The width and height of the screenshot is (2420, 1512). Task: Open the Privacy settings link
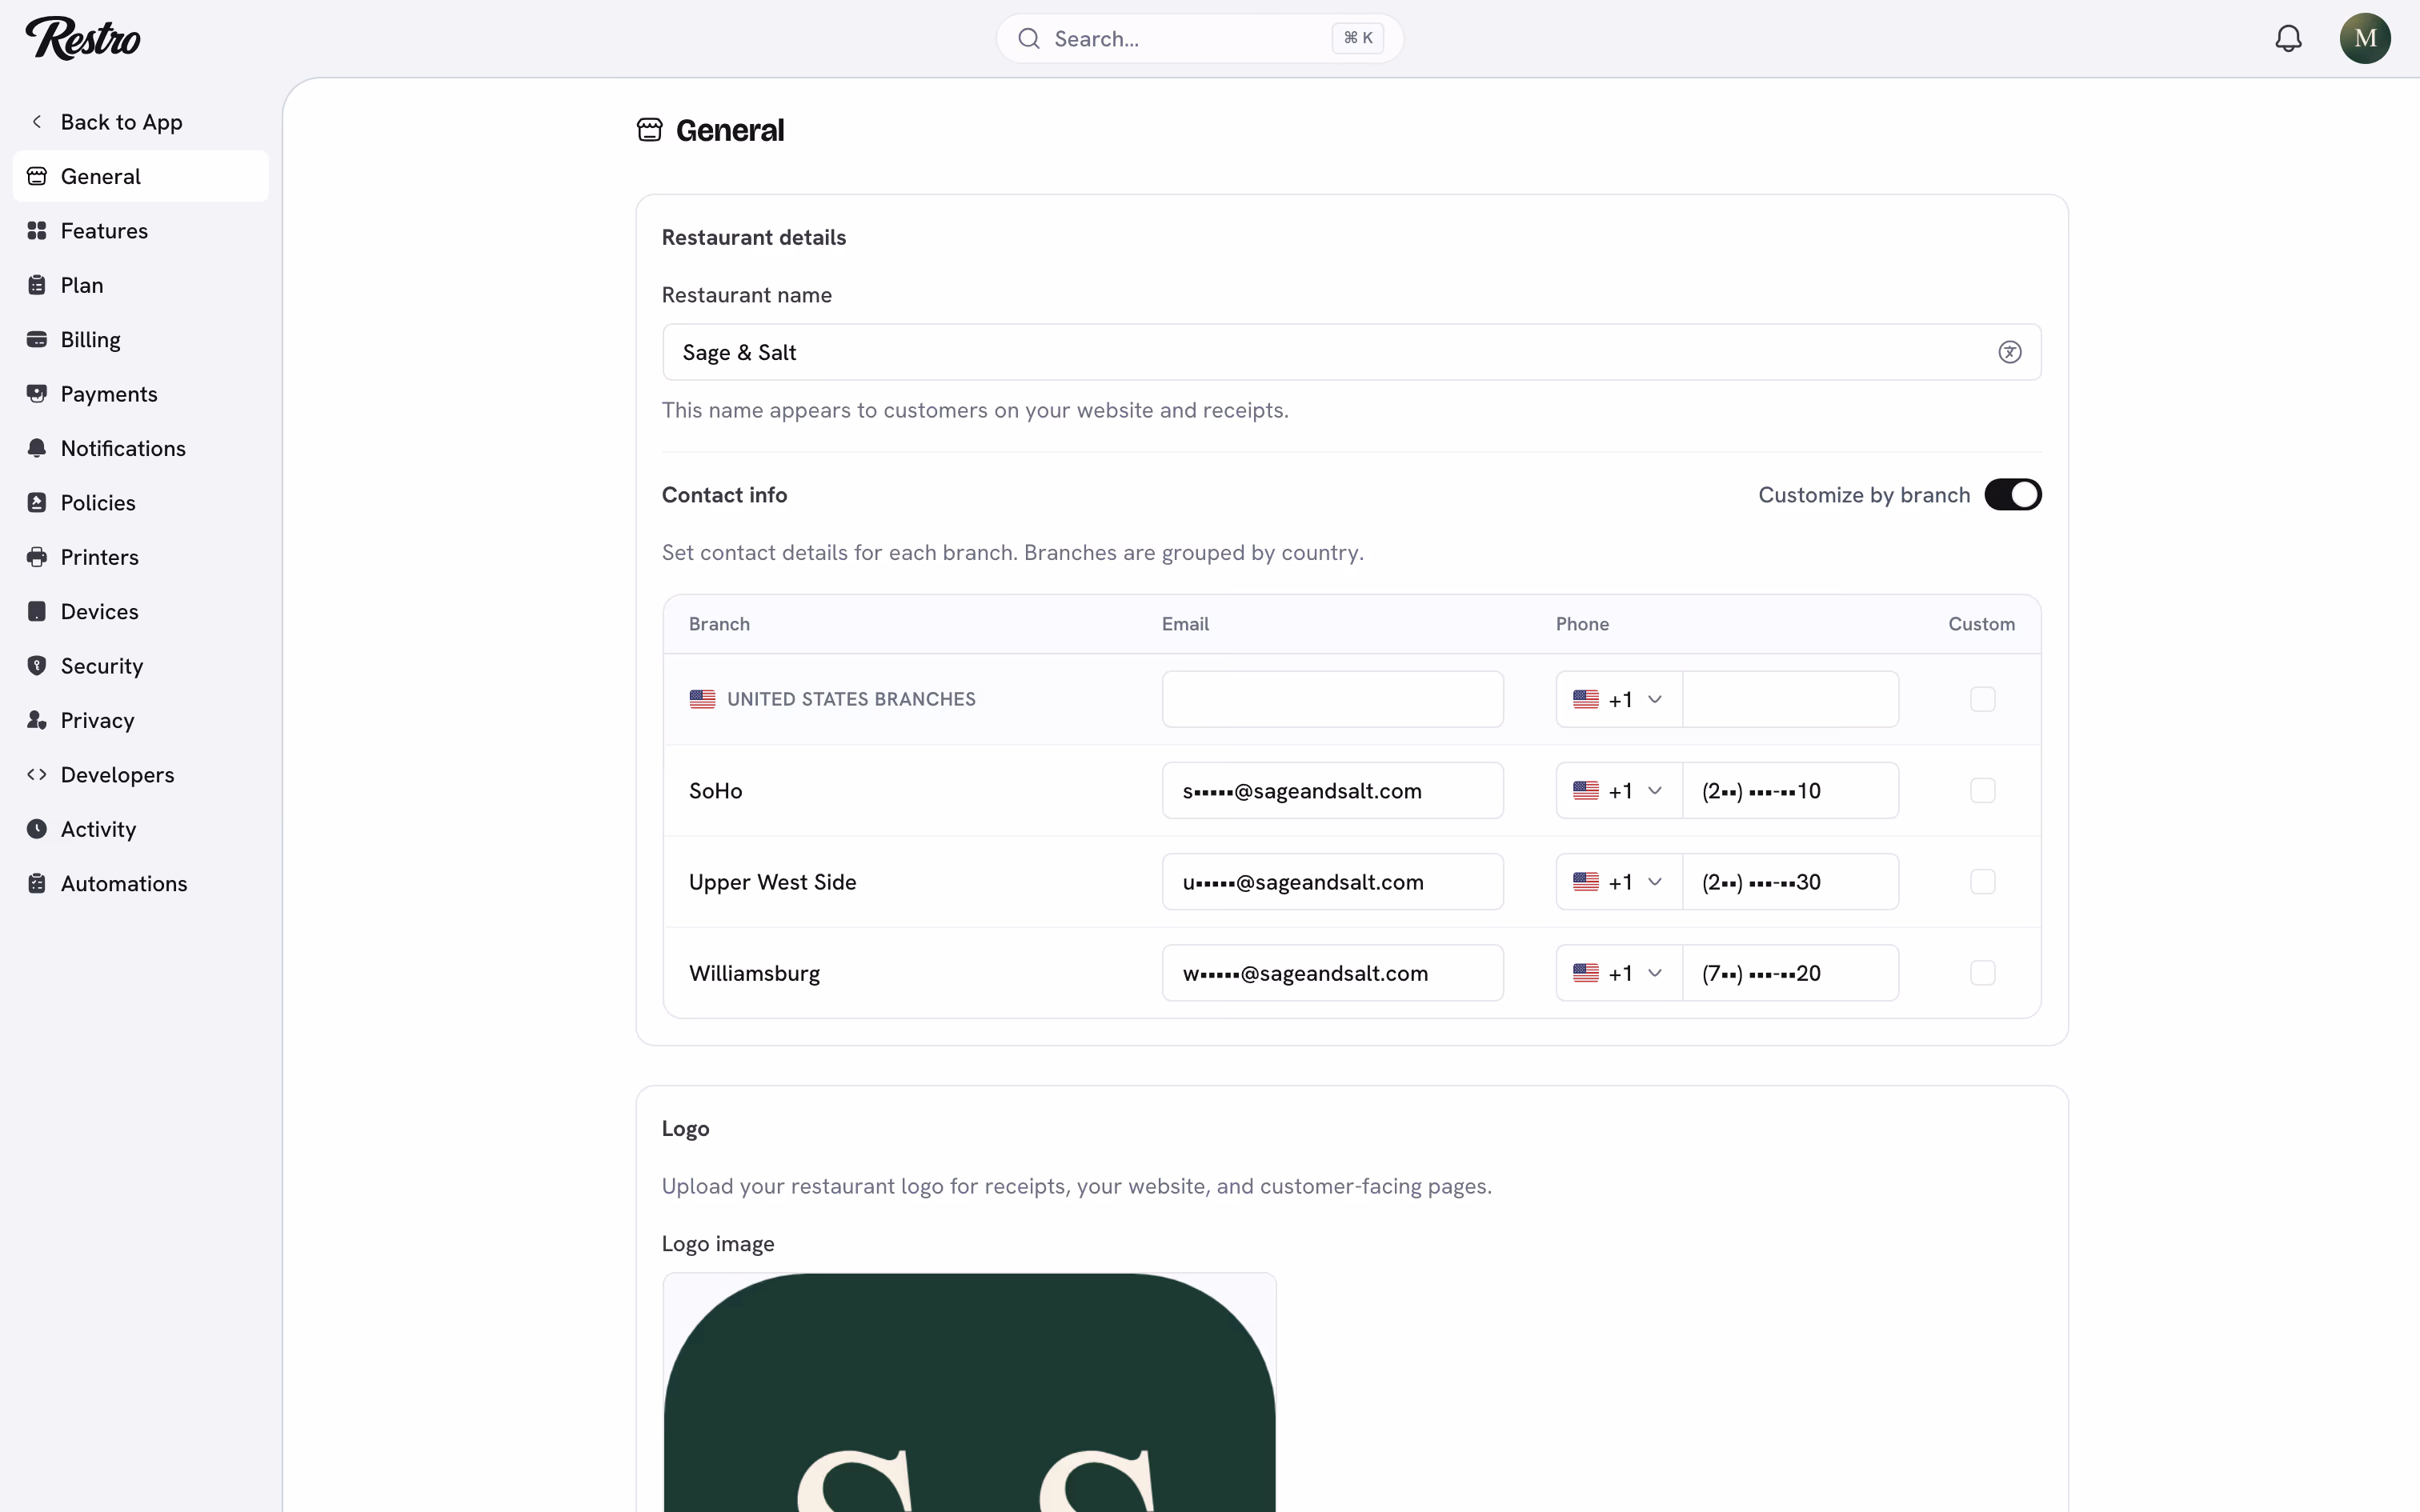pos(141,720)
